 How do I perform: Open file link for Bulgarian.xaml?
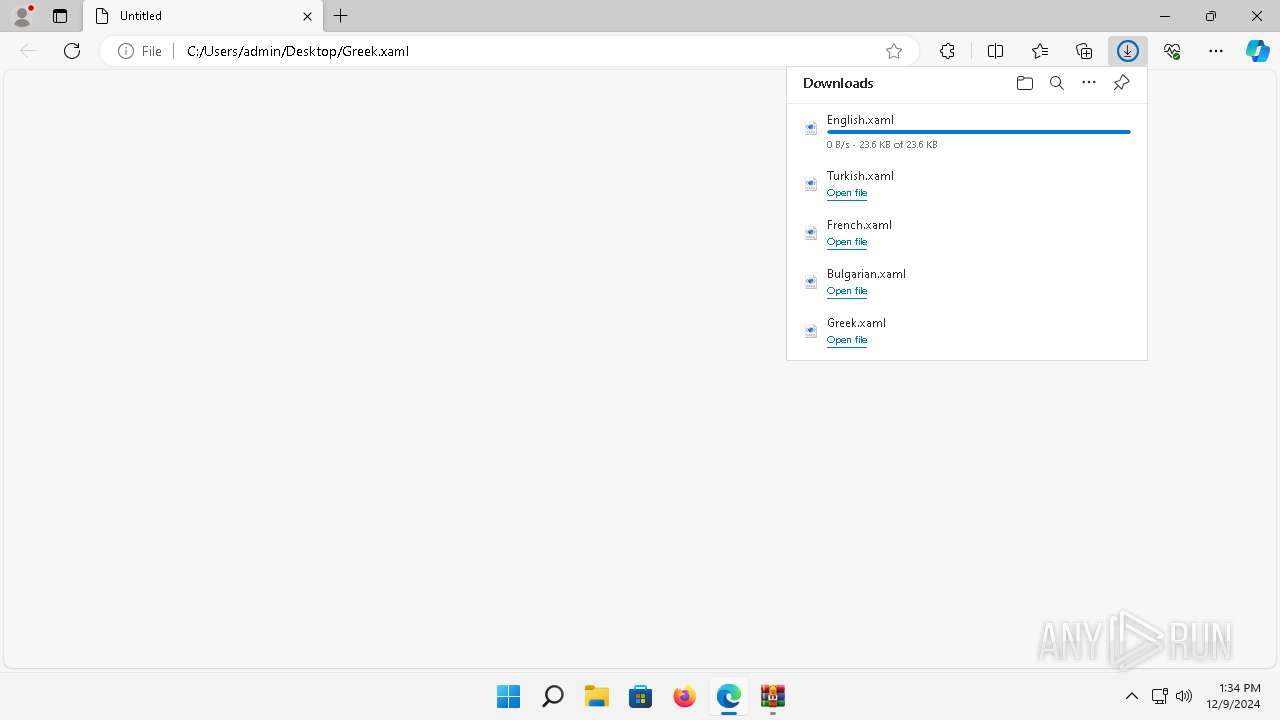coord(847,291)
